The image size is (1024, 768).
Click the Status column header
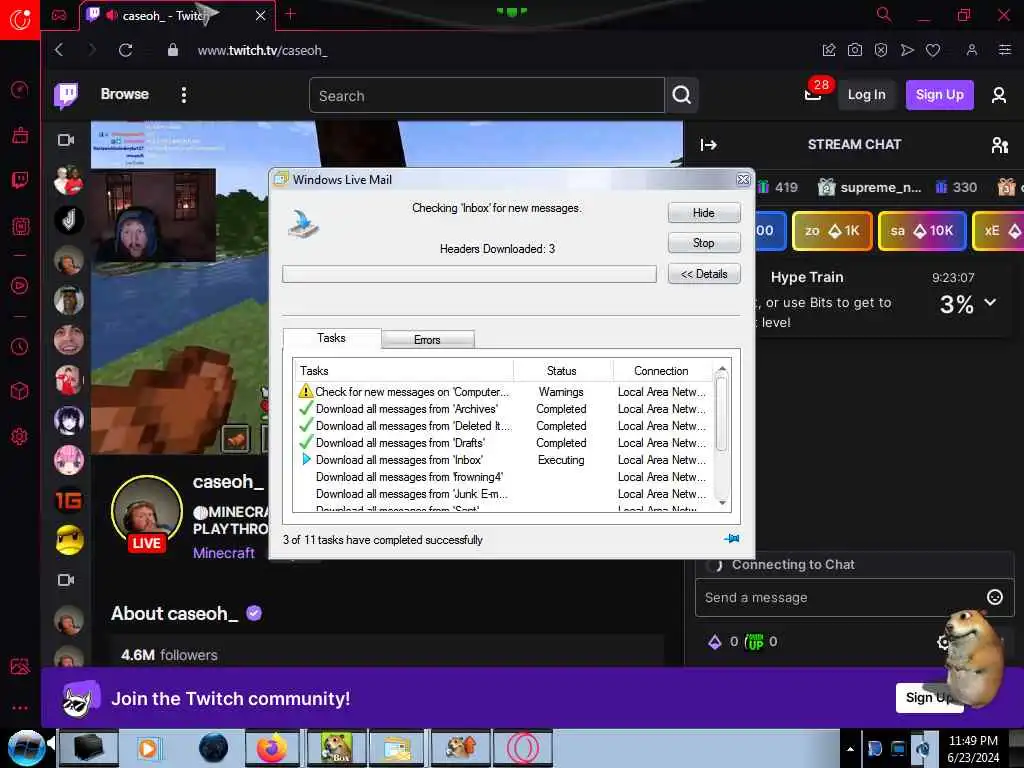click(x=562, y=371)
